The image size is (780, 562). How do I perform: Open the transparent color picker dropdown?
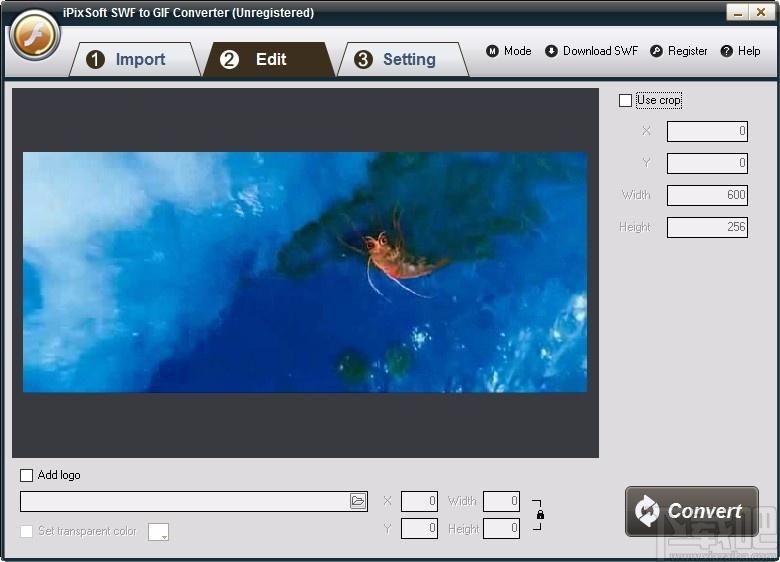159,532
